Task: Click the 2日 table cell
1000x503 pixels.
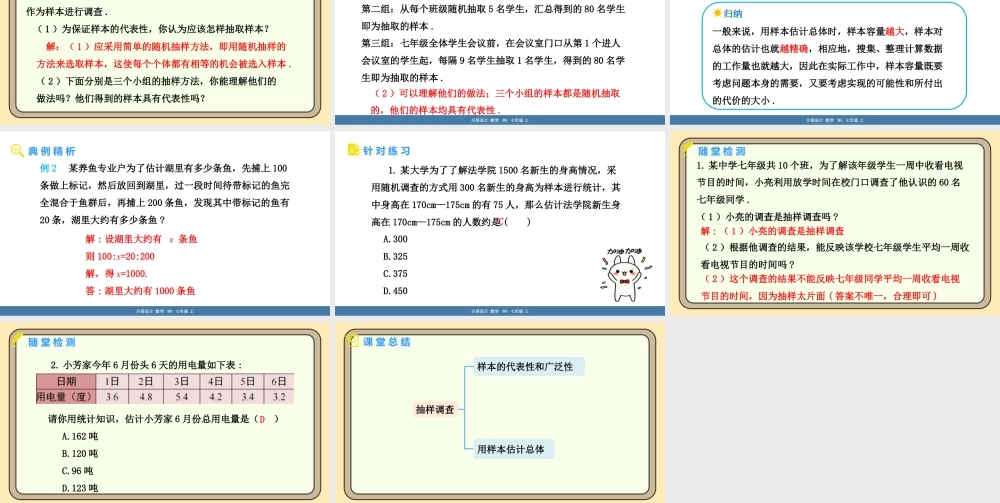Action: [145, 381]
